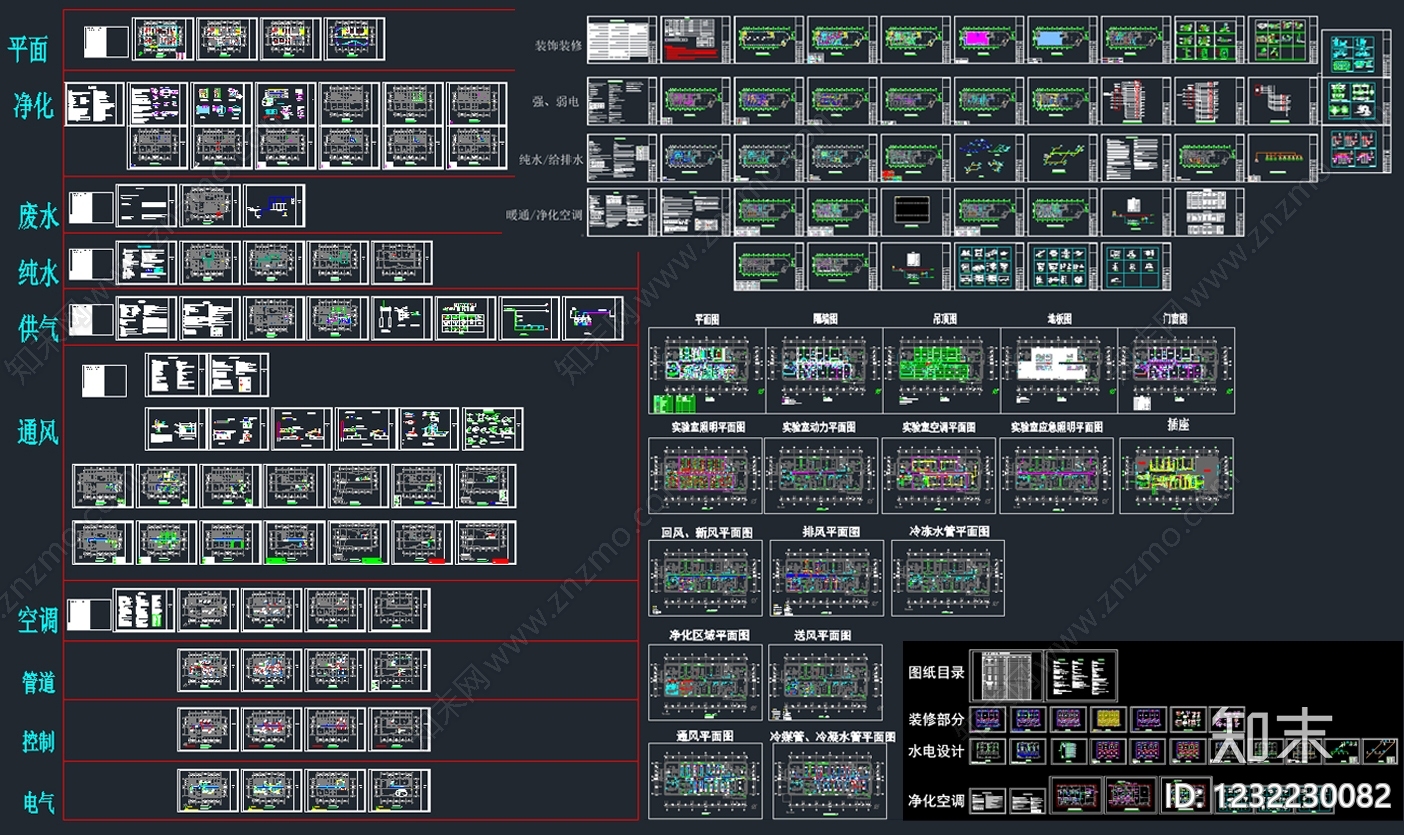Click the 门窗图 drawing title
Screen dimensions: 1404x835
coord(1176,319)
